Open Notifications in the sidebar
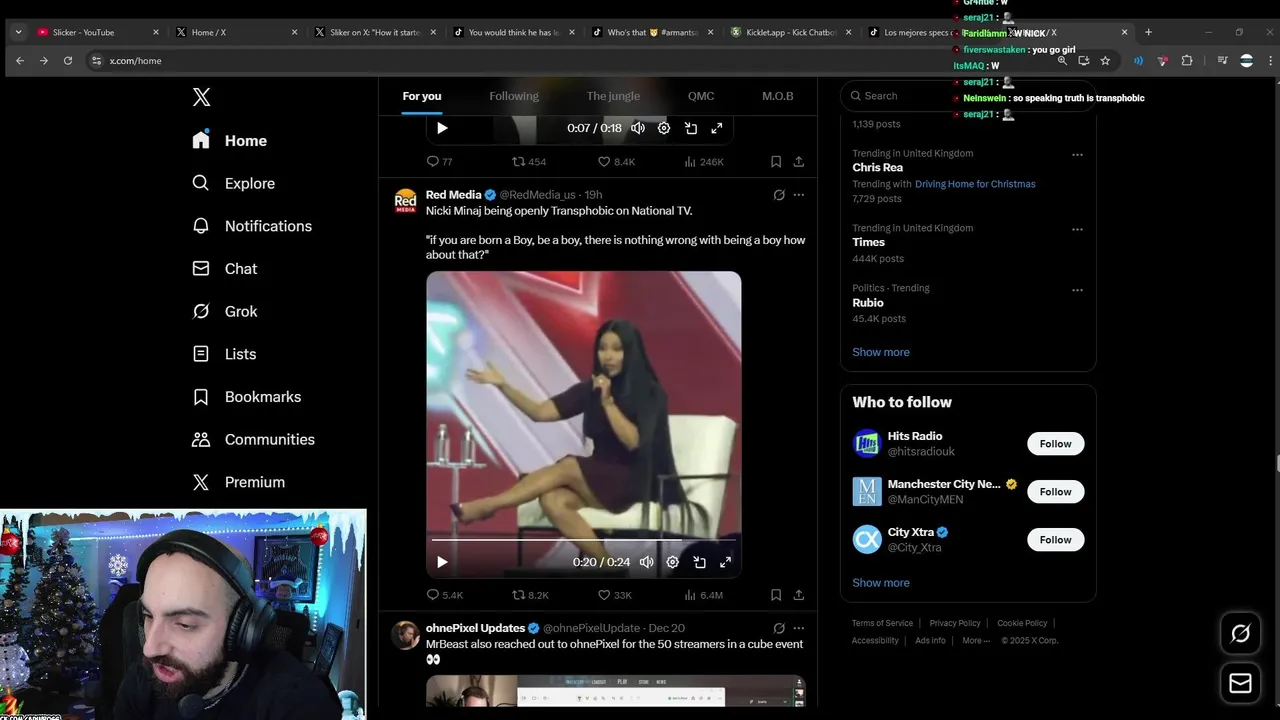Screen dimensions: 1280x720 point(252,226)
